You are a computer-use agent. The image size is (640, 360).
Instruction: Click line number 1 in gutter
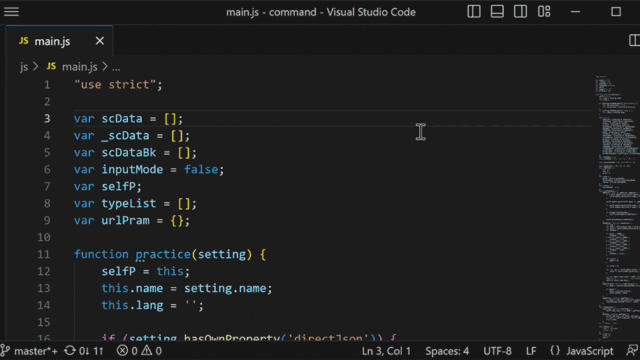tap(47, 85)
